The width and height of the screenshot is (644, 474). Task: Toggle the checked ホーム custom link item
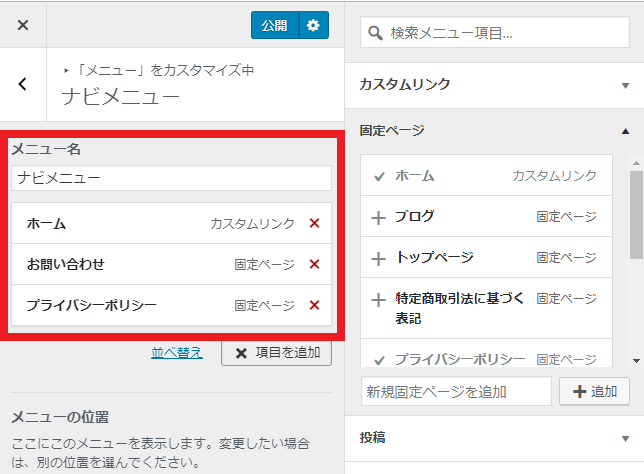click(379, 176)
